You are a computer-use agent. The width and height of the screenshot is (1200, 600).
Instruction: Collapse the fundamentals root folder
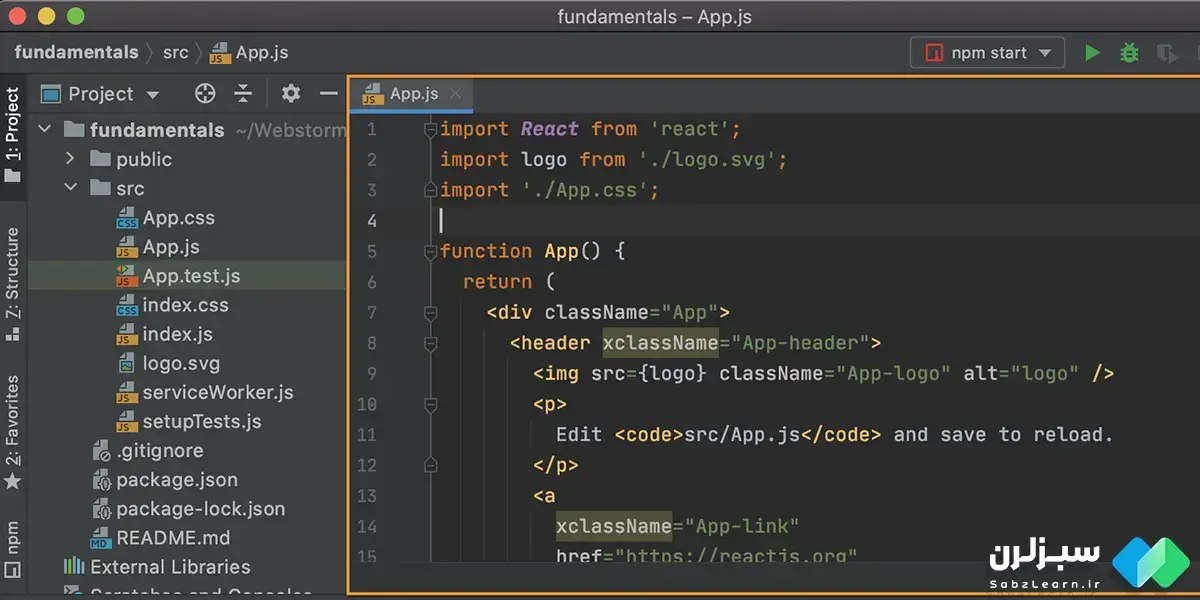44,130
